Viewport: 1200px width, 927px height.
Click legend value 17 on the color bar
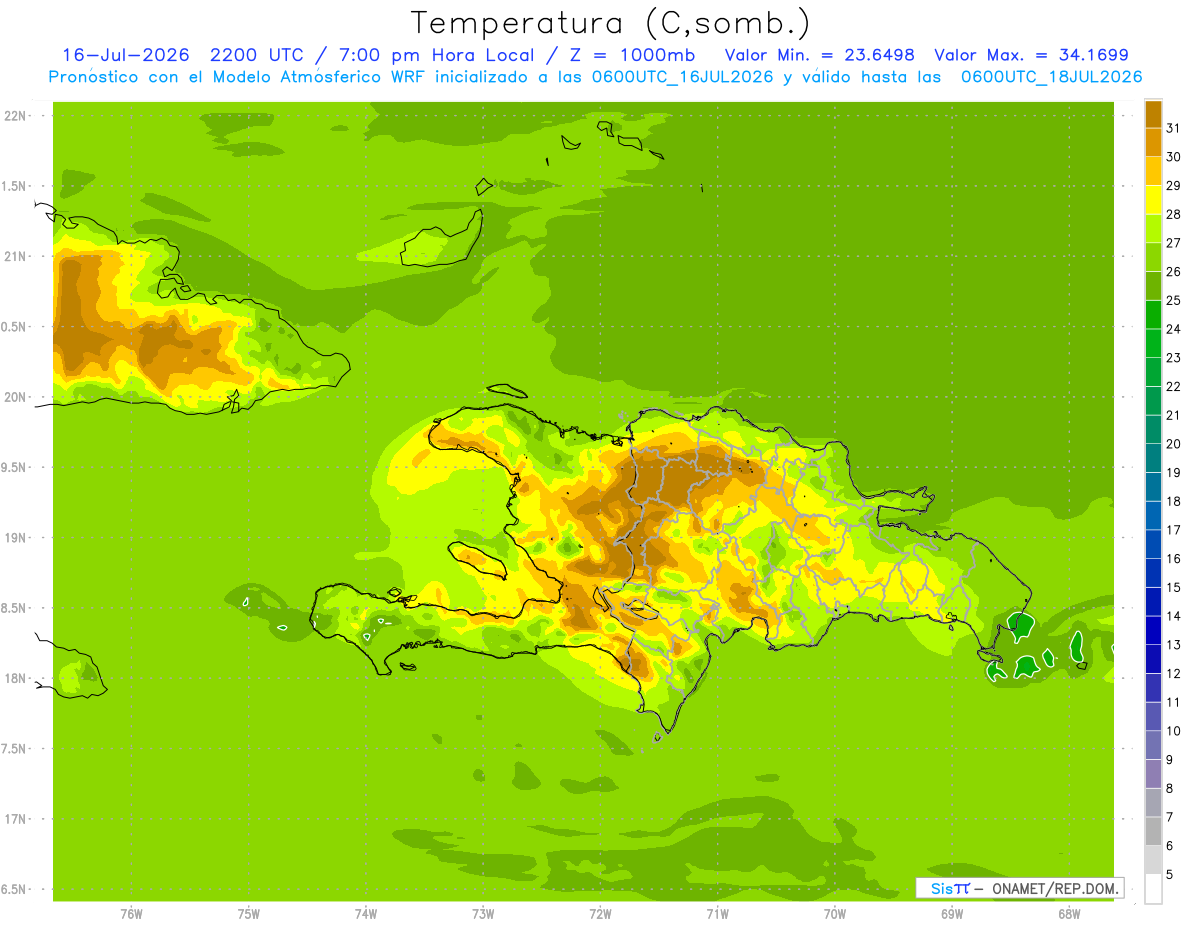point(1173,530)
